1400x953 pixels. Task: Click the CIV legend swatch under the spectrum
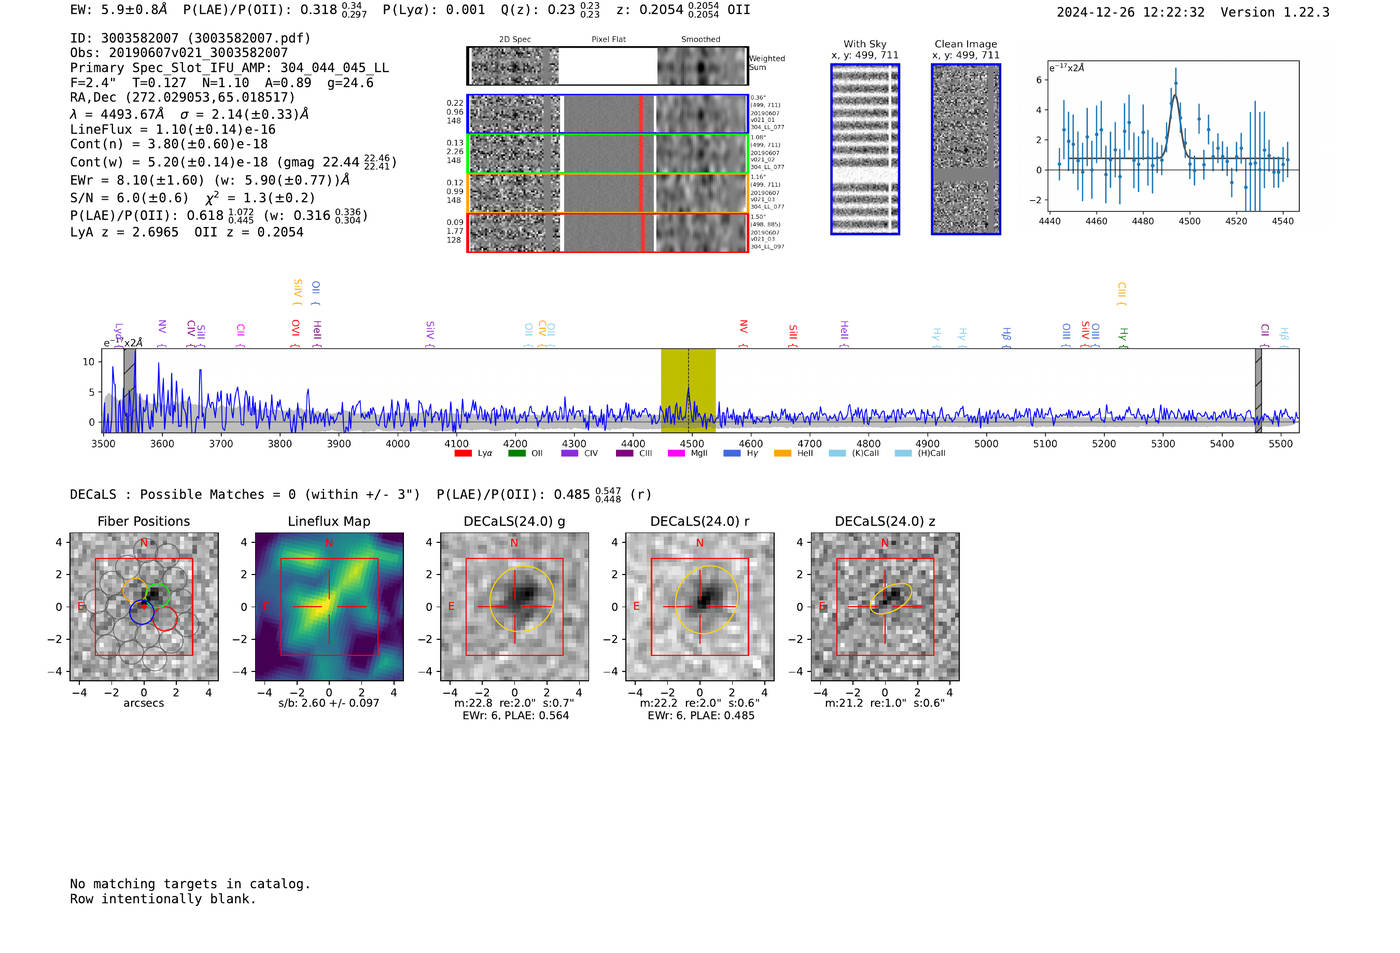570,453
